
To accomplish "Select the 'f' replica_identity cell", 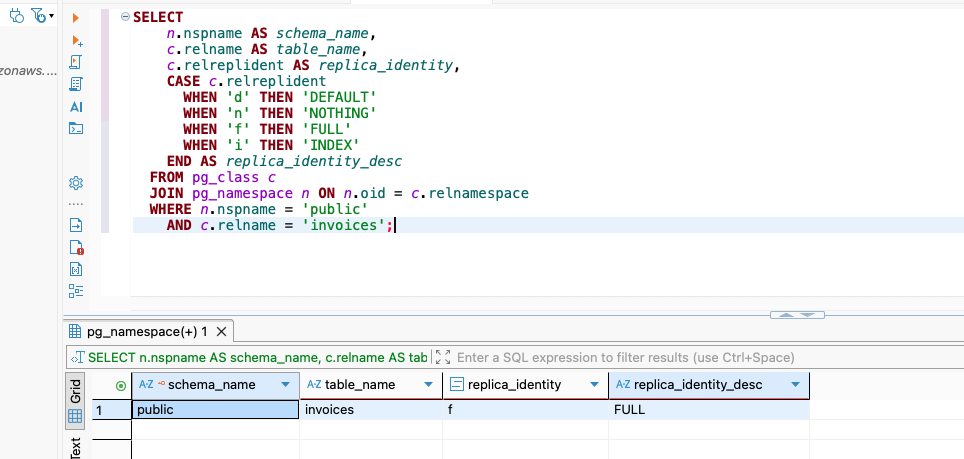I will [526, 410].
